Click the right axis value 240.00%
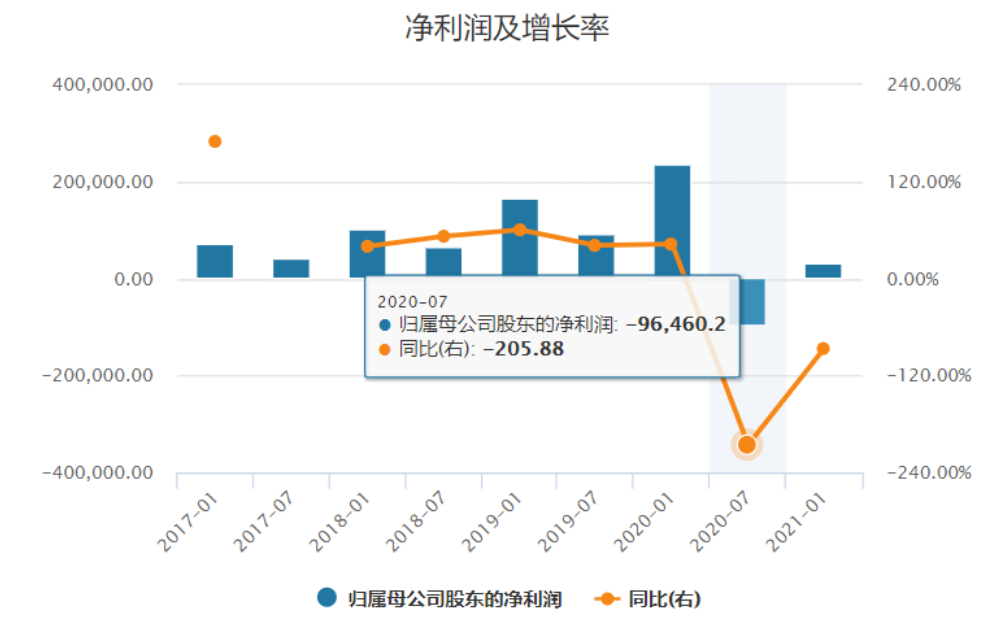 (924, 84)
